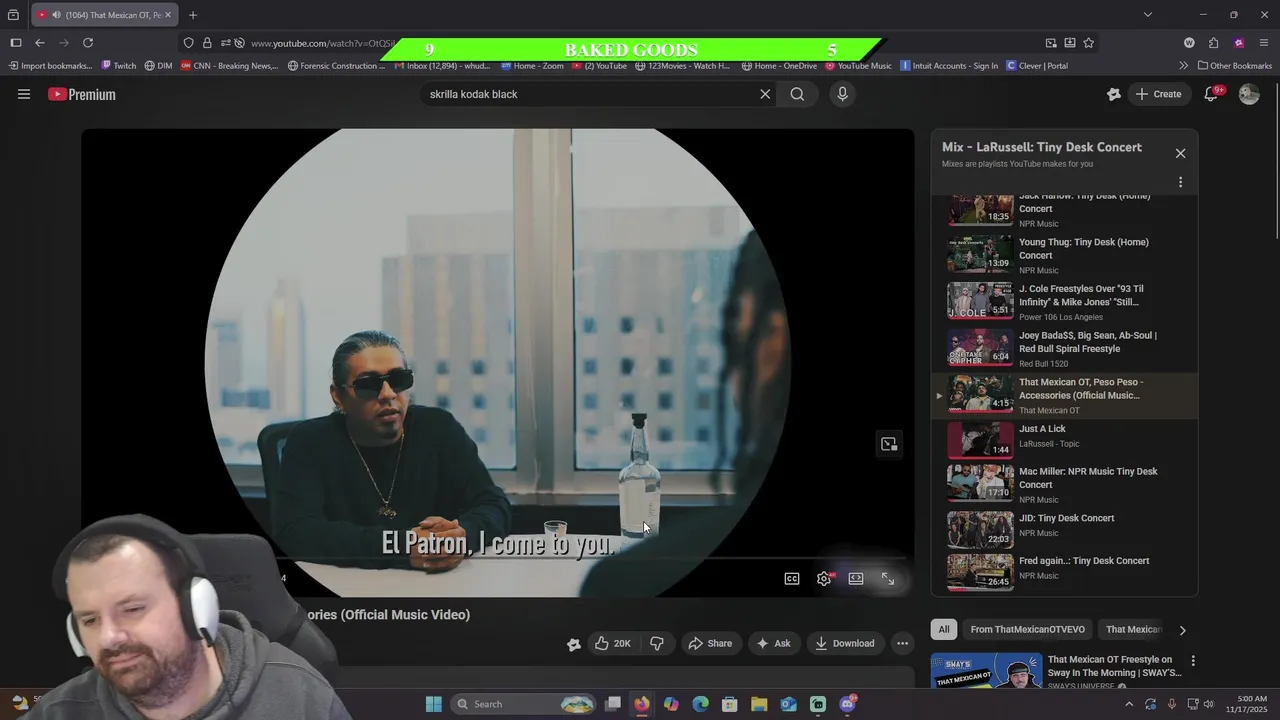Image resolution: width=1280 pixels, height=720 pixels.
Task: Open more actions ellipsis below video
Action: 902,643
